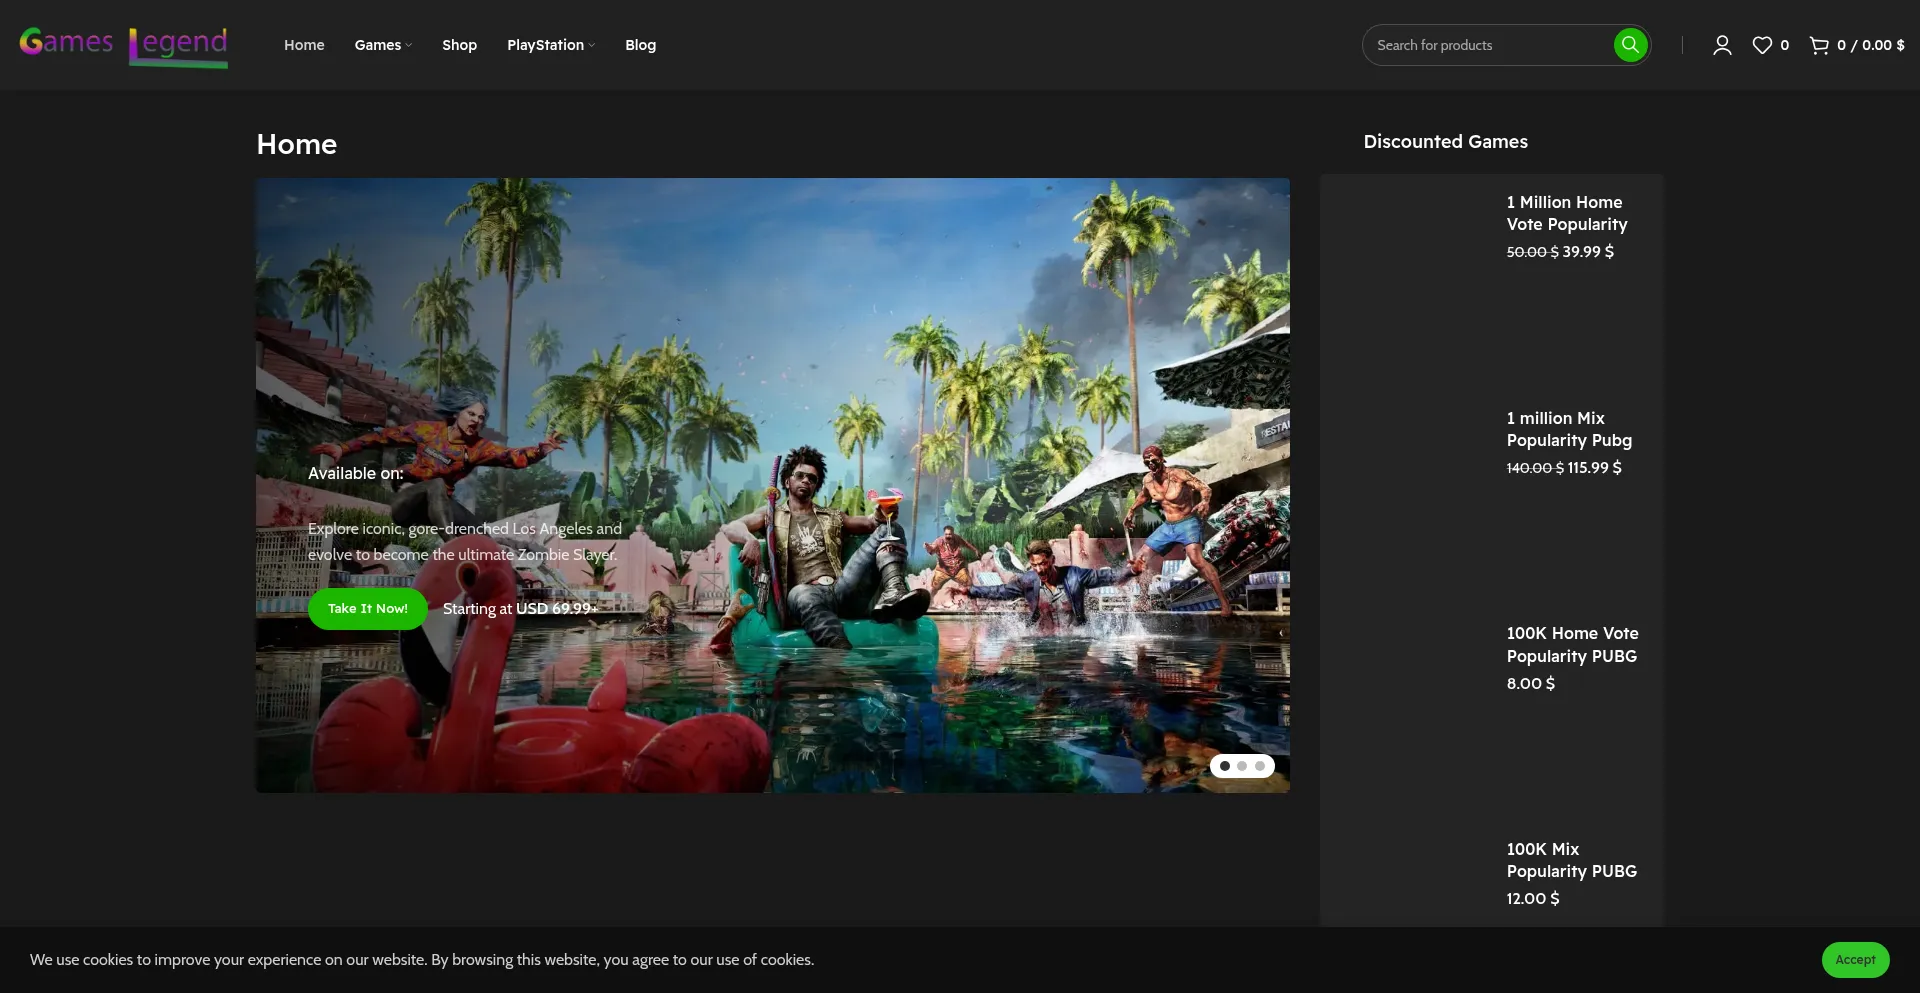Expand the Games dropdown menu
The image size is (1920, 993).
point(383,45)
